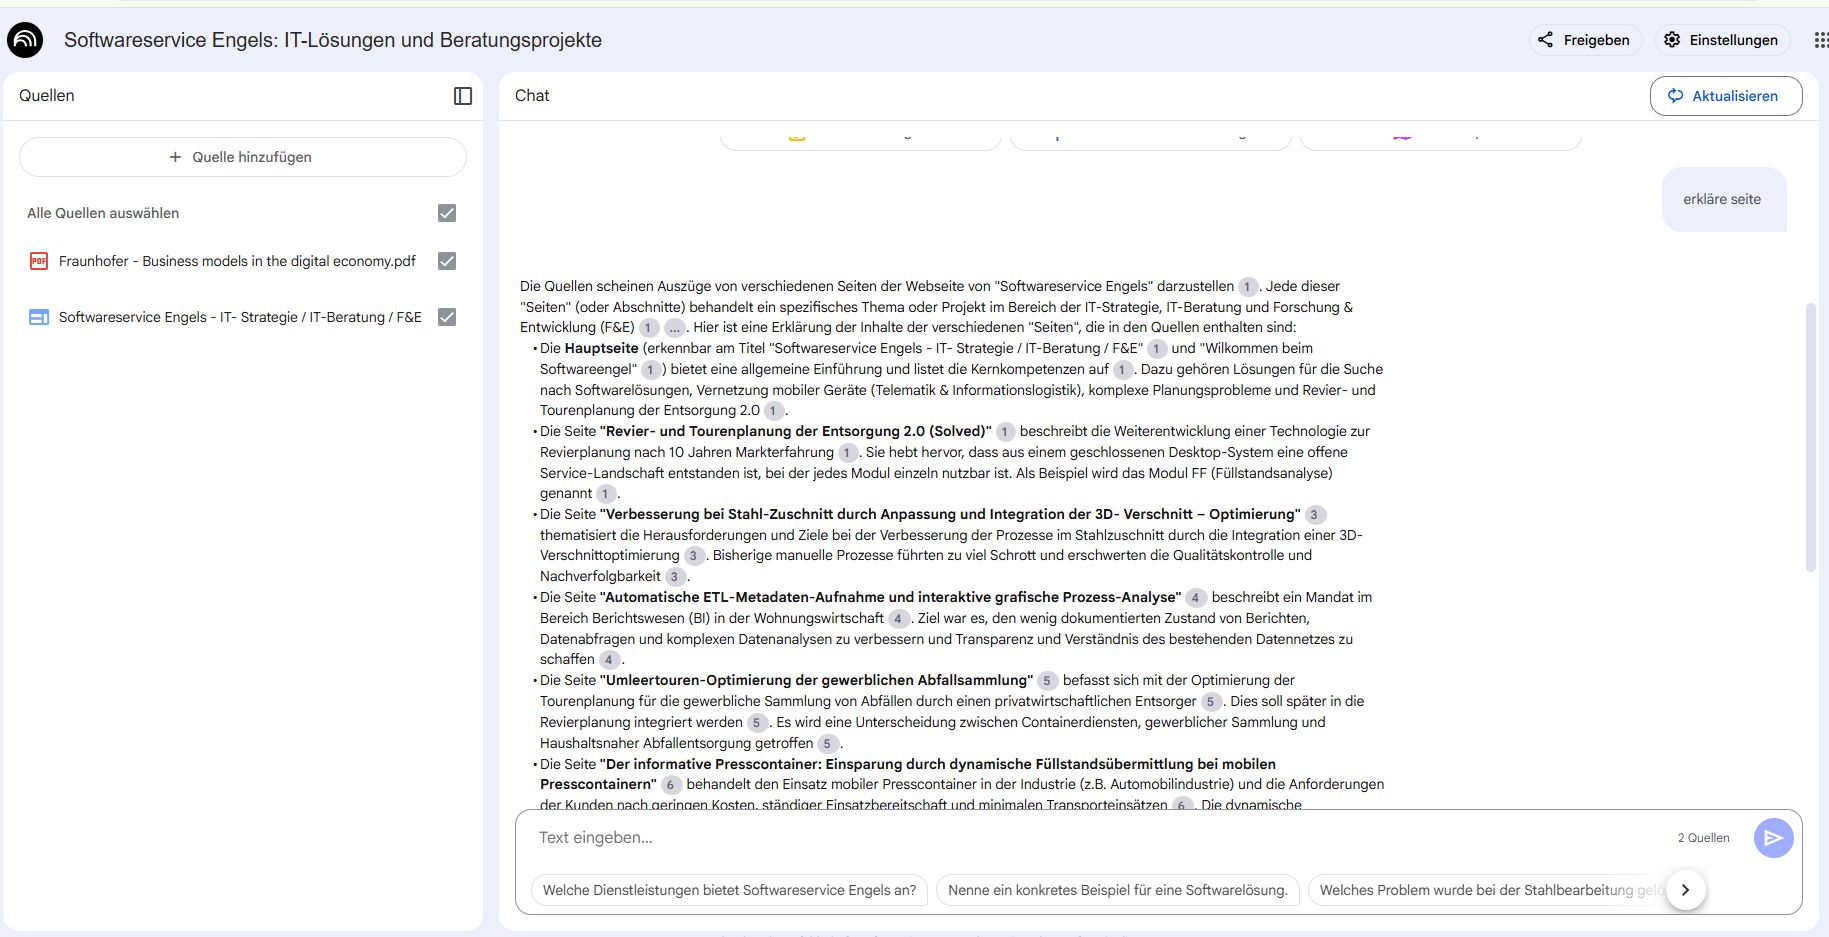The image size is (1829, 937).
Task: Open citation 5 after "Abfallentsorgung getroffen"
Action: 827,744
